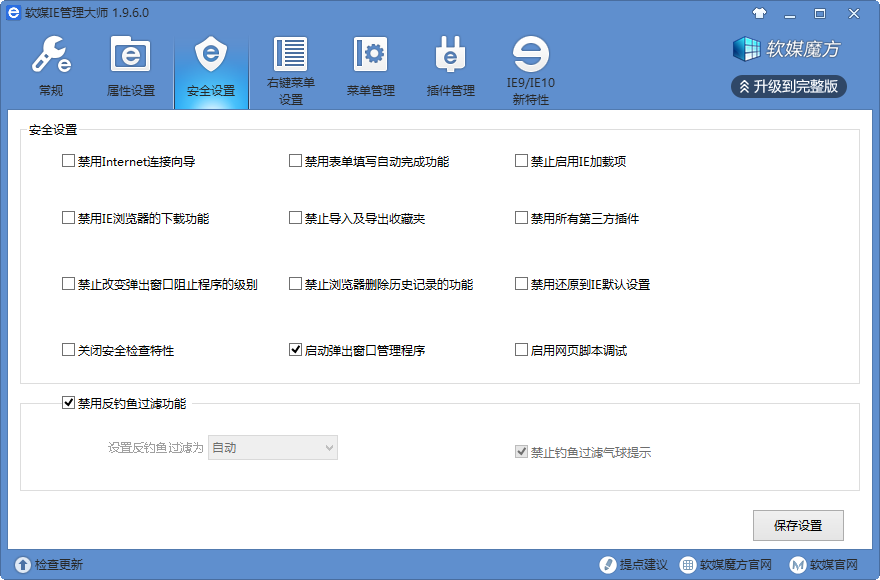Click the 检查更新 up-arrow icon
Viewport: 880px width, 580px height.
[23, 565]
